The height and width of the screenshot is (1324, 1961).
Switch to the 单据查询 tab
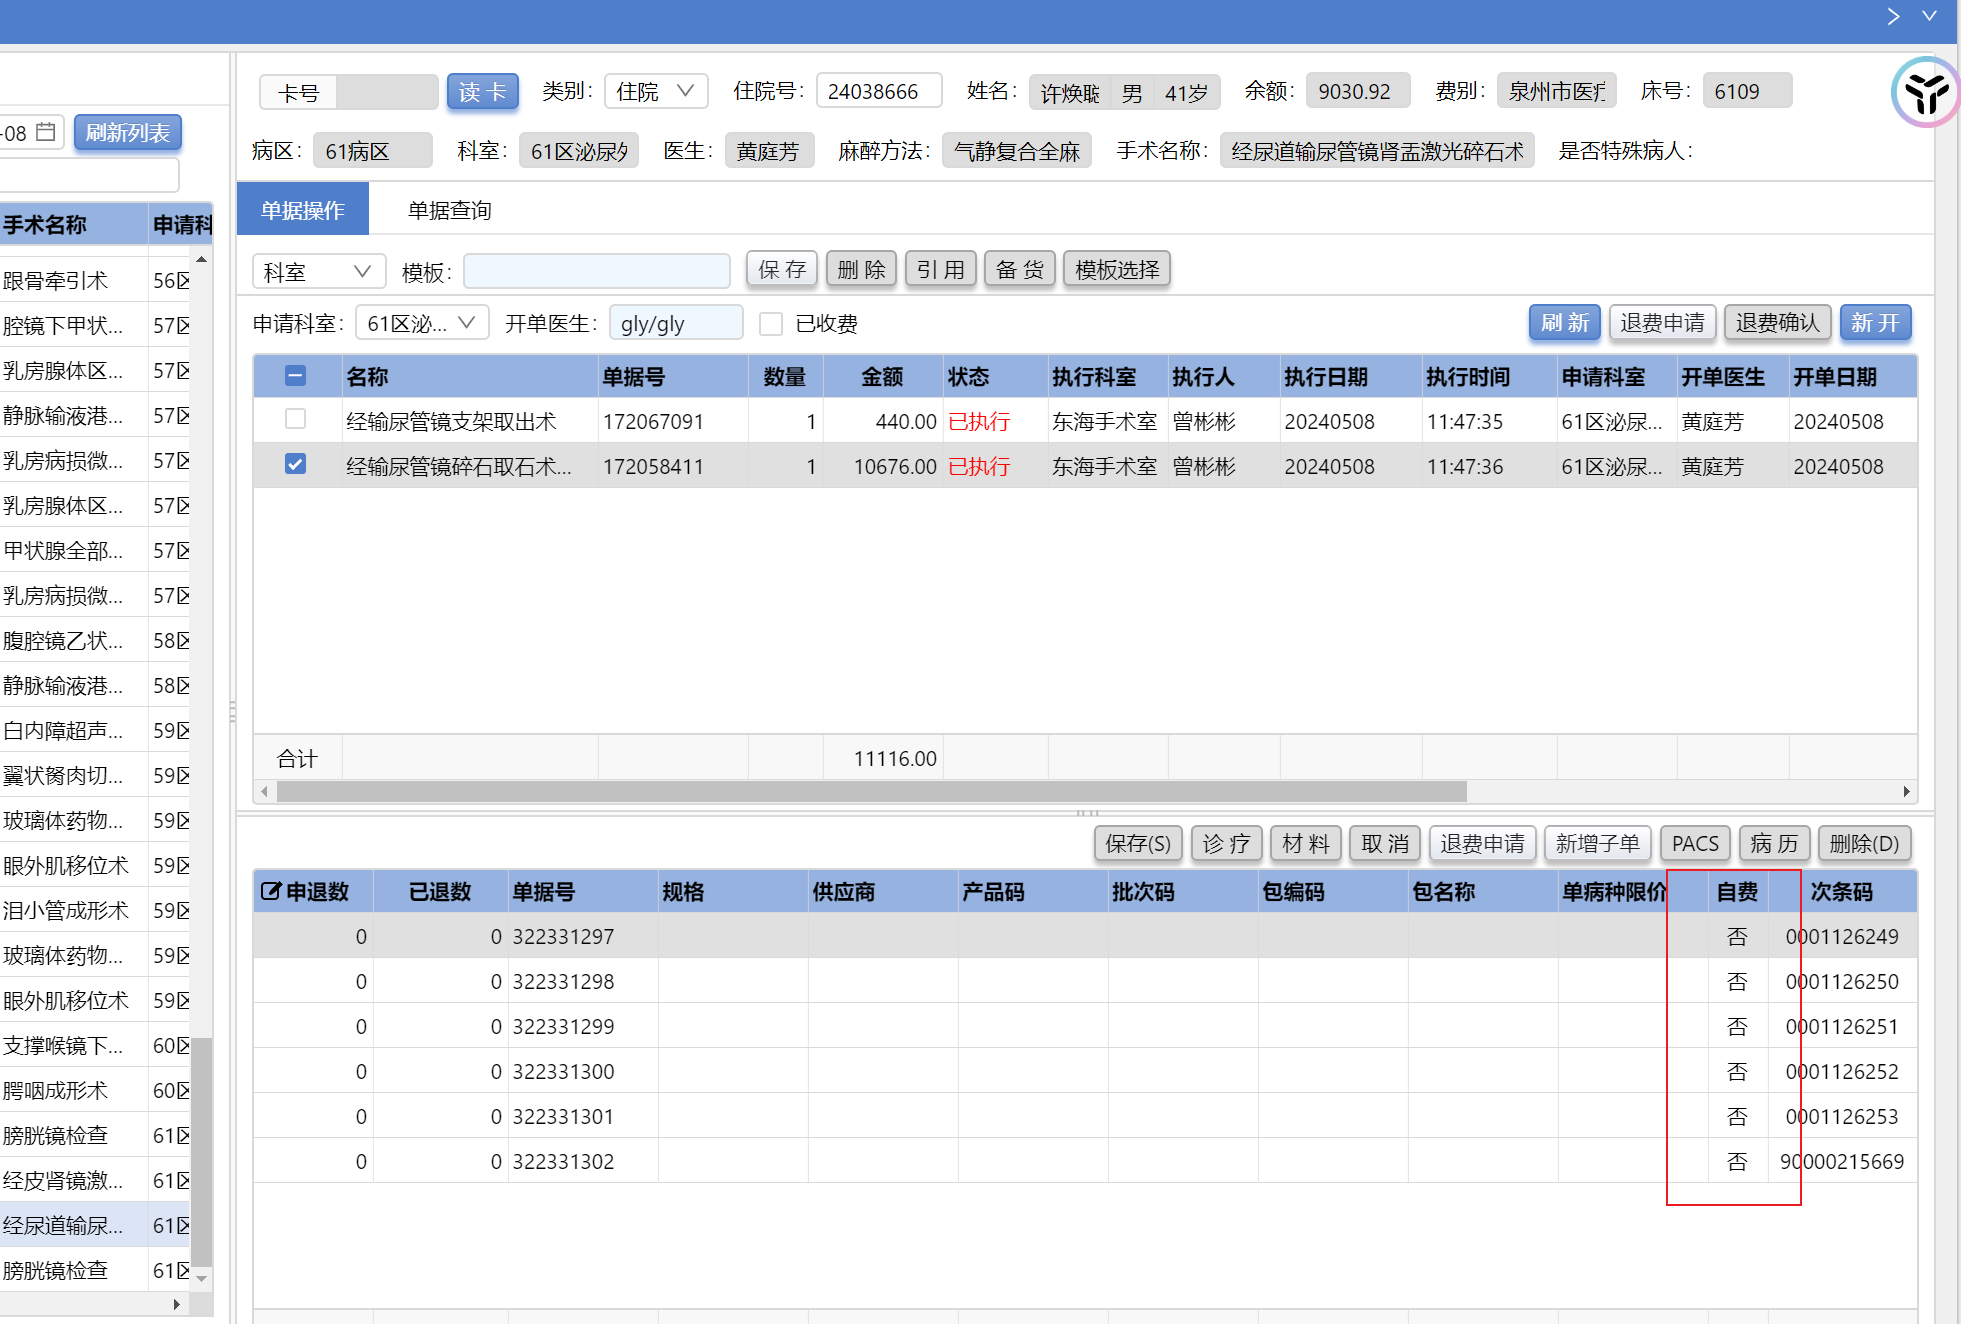click(x=449, y=210)
